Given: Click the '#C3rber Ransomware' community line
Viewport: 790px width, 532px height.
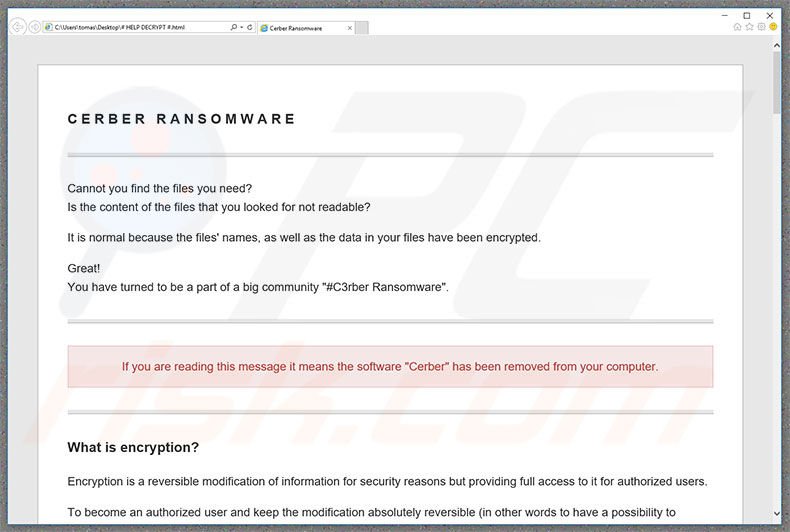Looking at the screenshot, I should 258,287.
